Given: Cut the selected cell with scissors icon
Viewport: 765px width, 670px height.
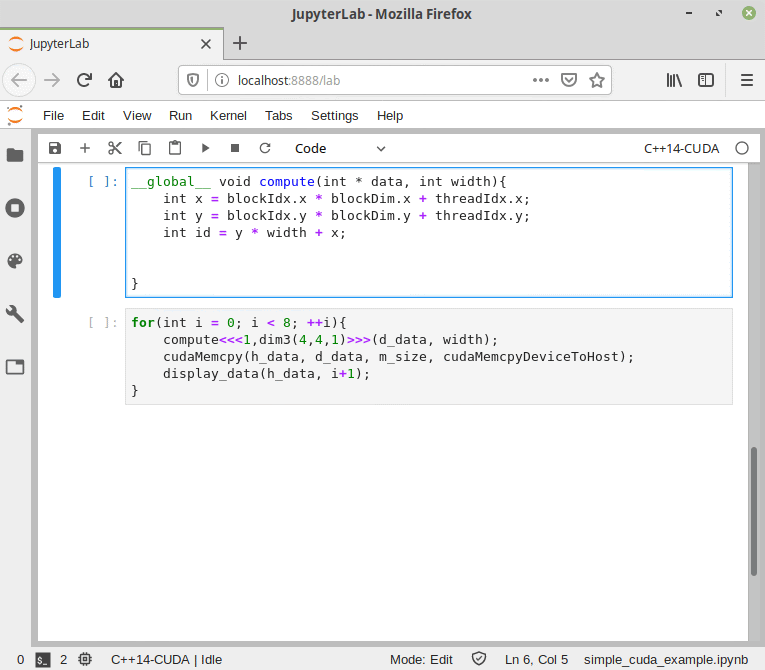Looking at the screenshot, I should (x=115, y=148).
